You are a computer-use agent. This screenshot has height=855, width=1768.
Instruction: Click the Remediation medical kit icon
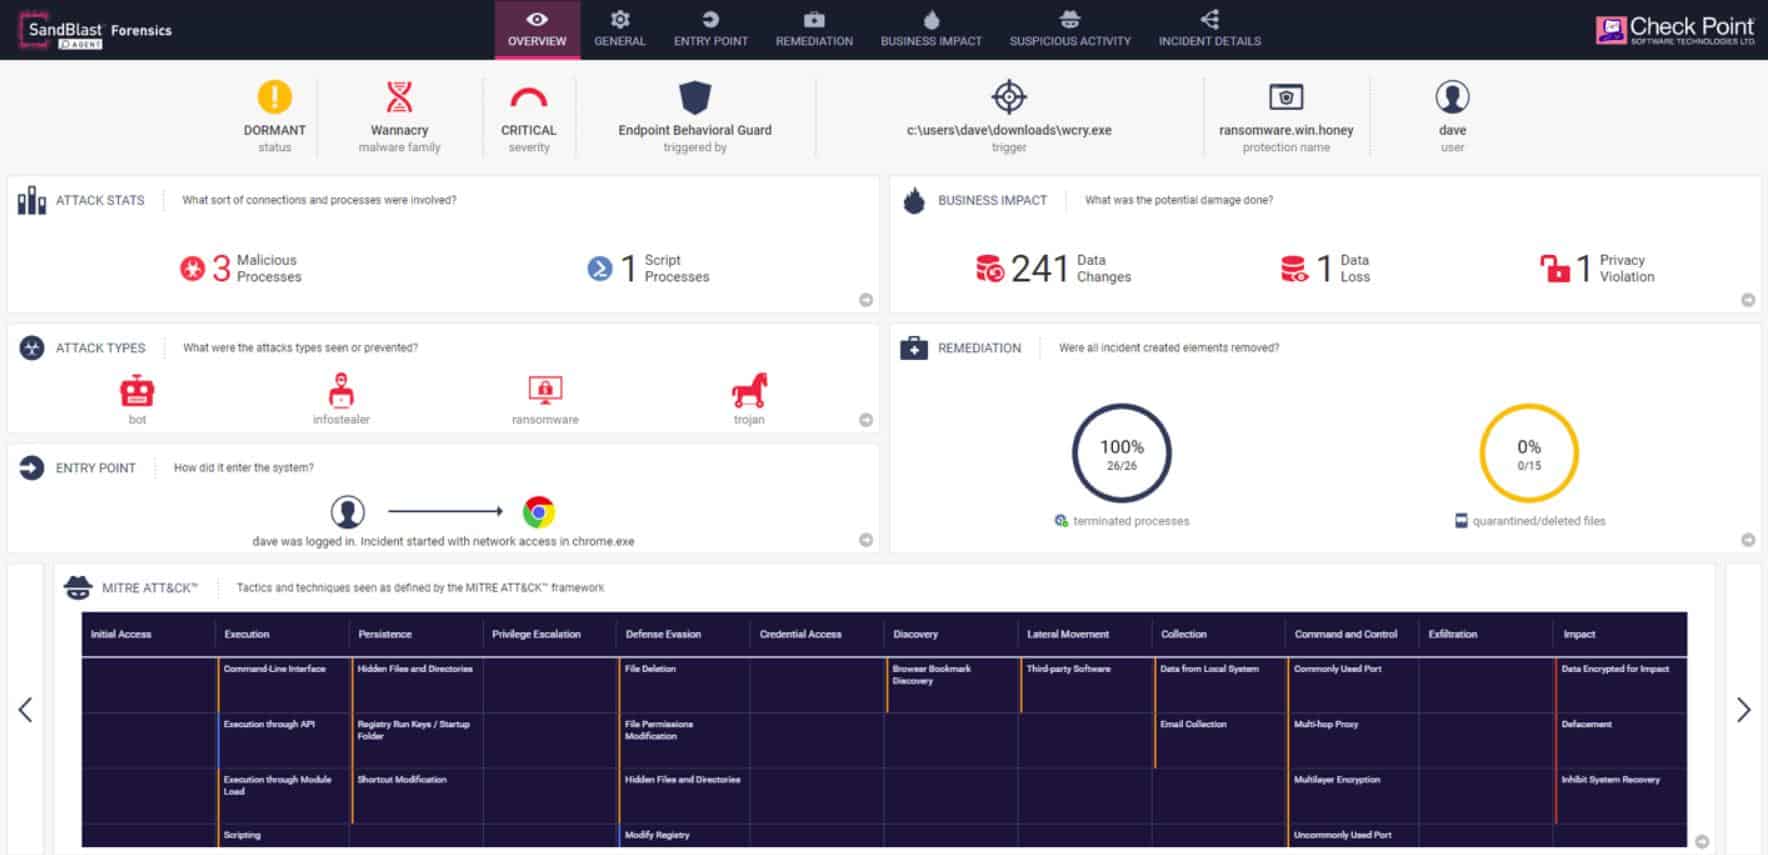[914, 348]
